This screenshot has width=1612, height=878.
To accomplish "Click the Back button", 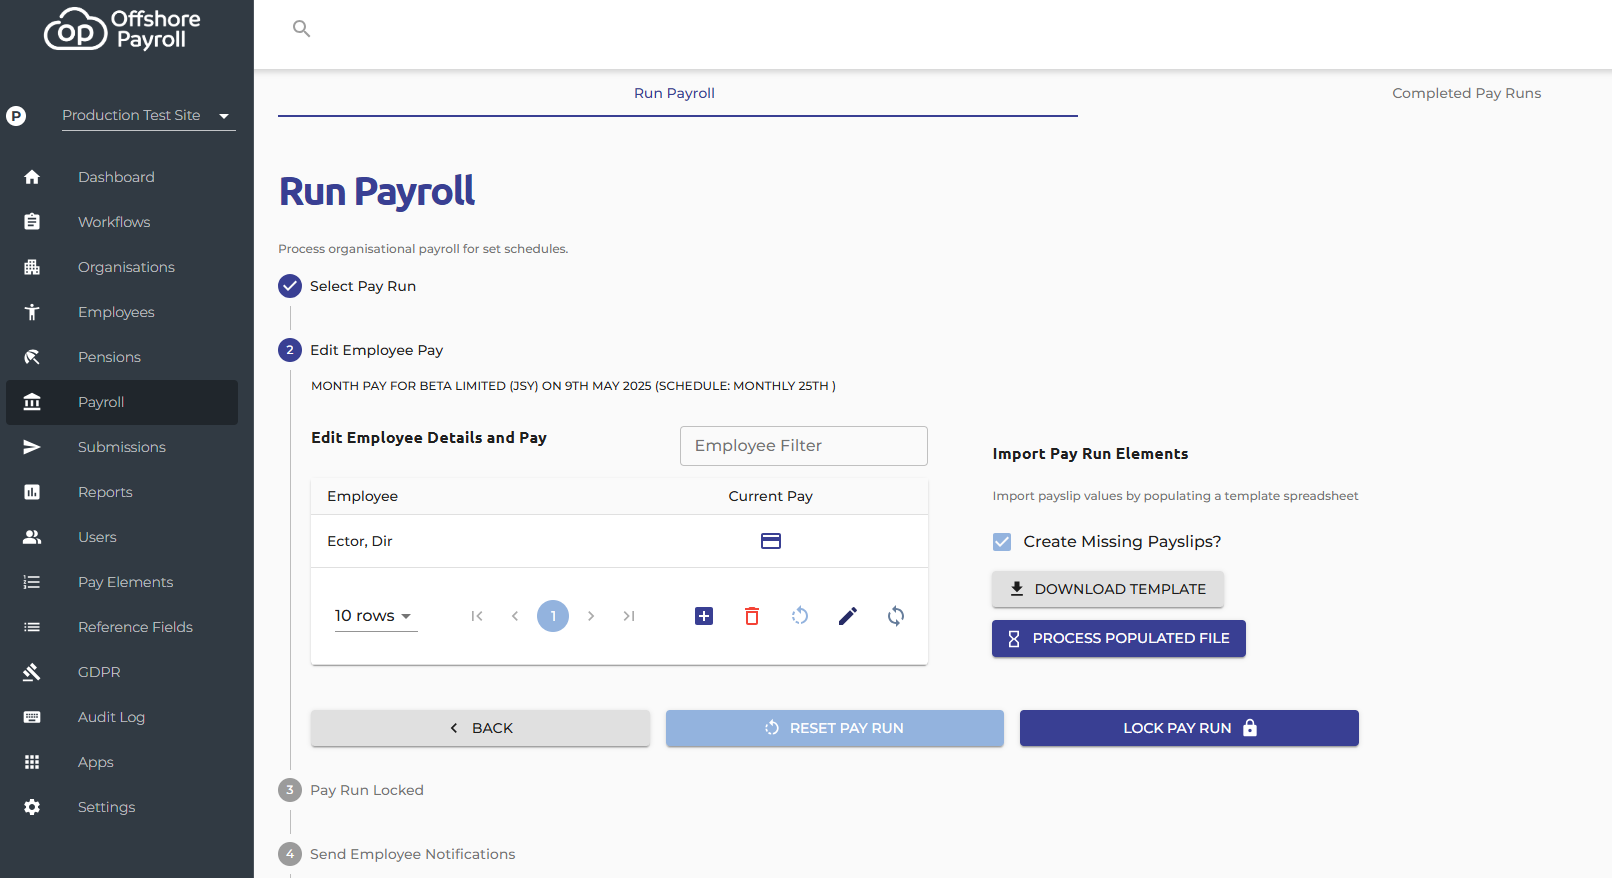I will (480, 728).
